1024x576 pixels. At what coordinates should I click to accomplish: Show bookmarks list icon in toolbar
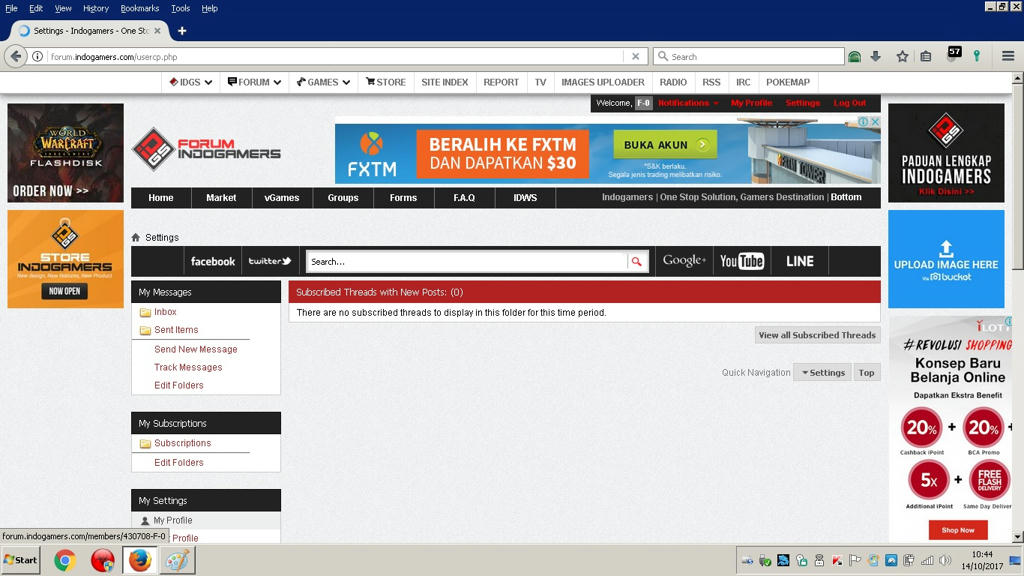pyautogui.click(x=926, y=57)
